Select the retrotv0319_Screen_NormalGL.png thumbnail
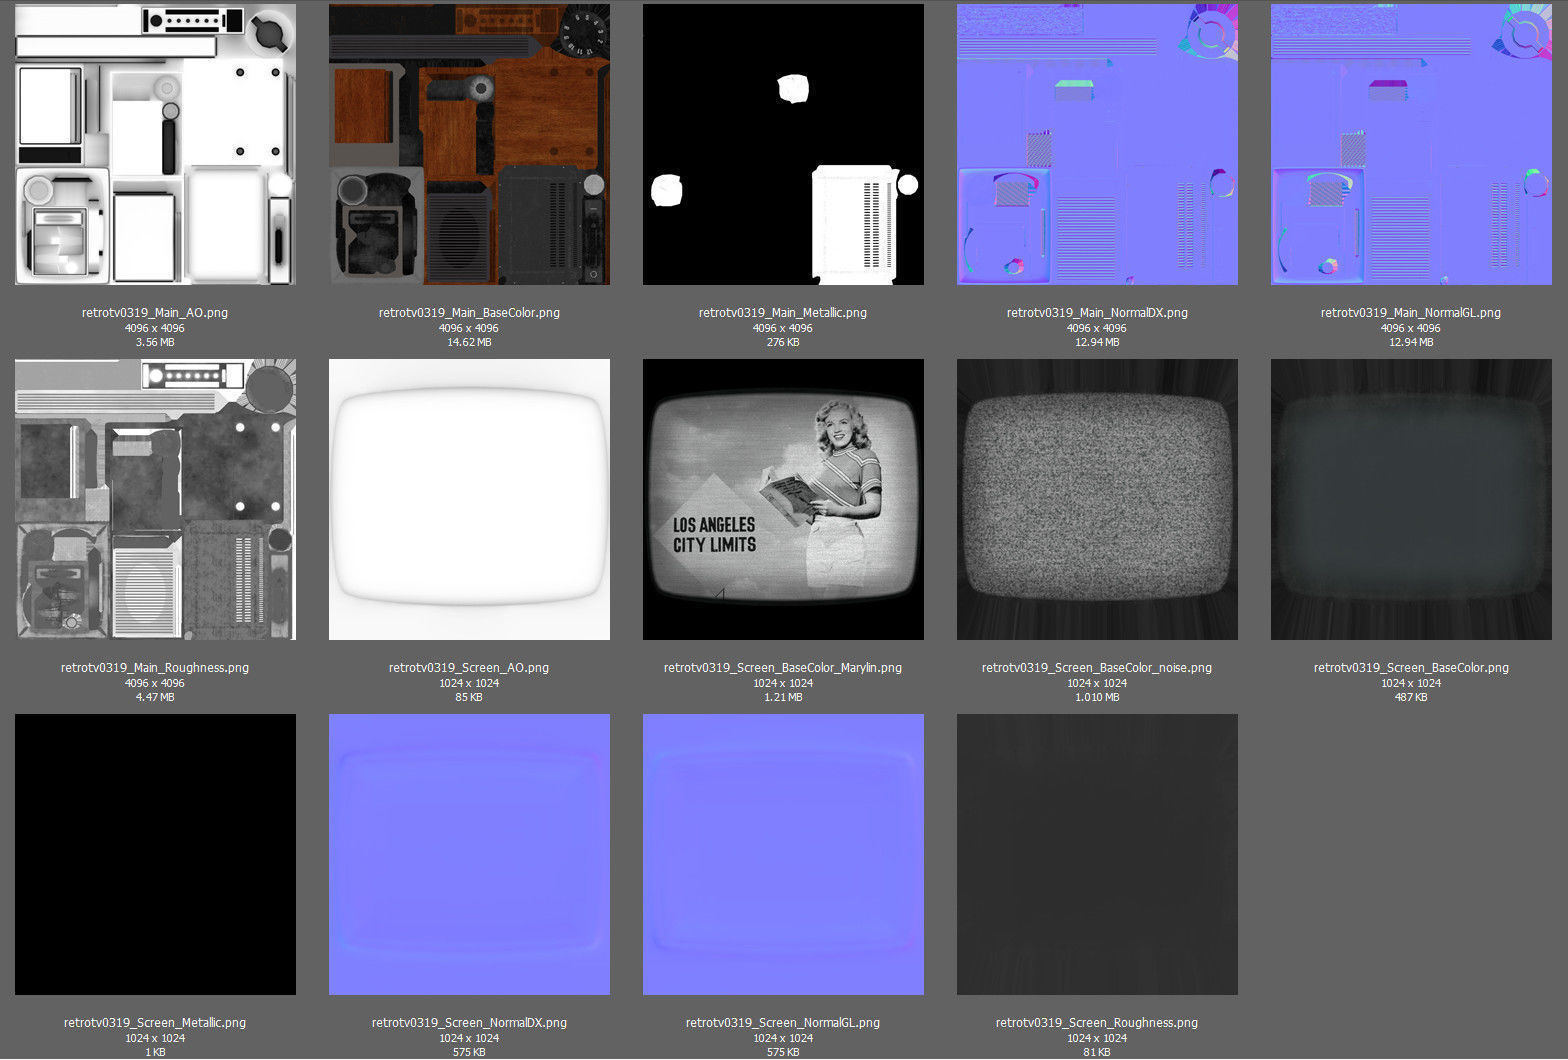 tap(783, 854)
